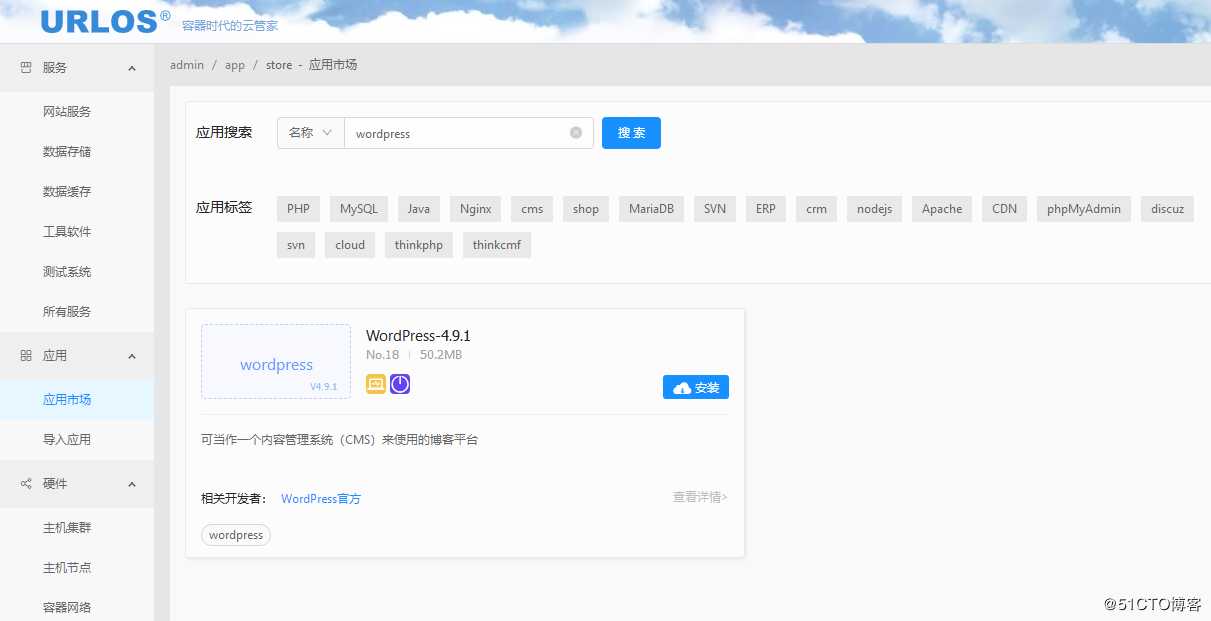The image size is (1211, 621).
Task: Filter by the MariaDB tag
Action: 651,209
